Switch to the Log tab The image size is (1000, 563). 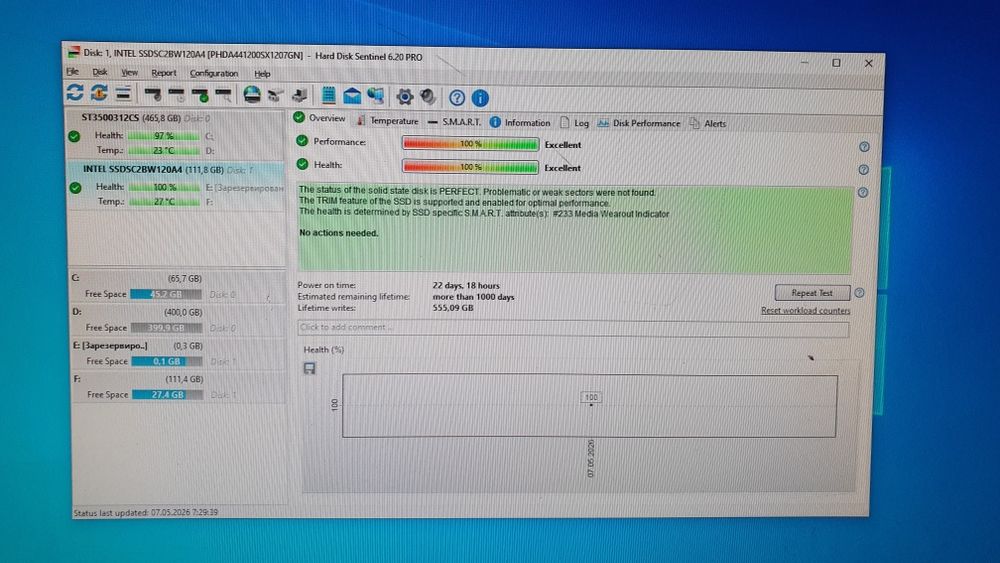pyautogui.click(x=574, y=123)
